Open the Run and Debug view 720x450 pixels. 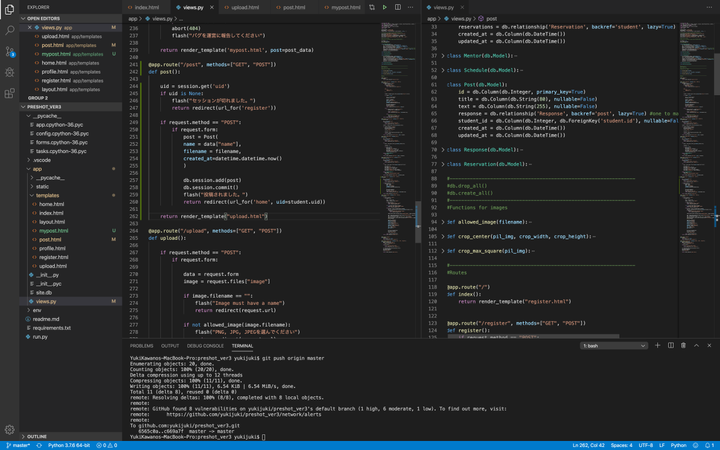coord(10,72)
